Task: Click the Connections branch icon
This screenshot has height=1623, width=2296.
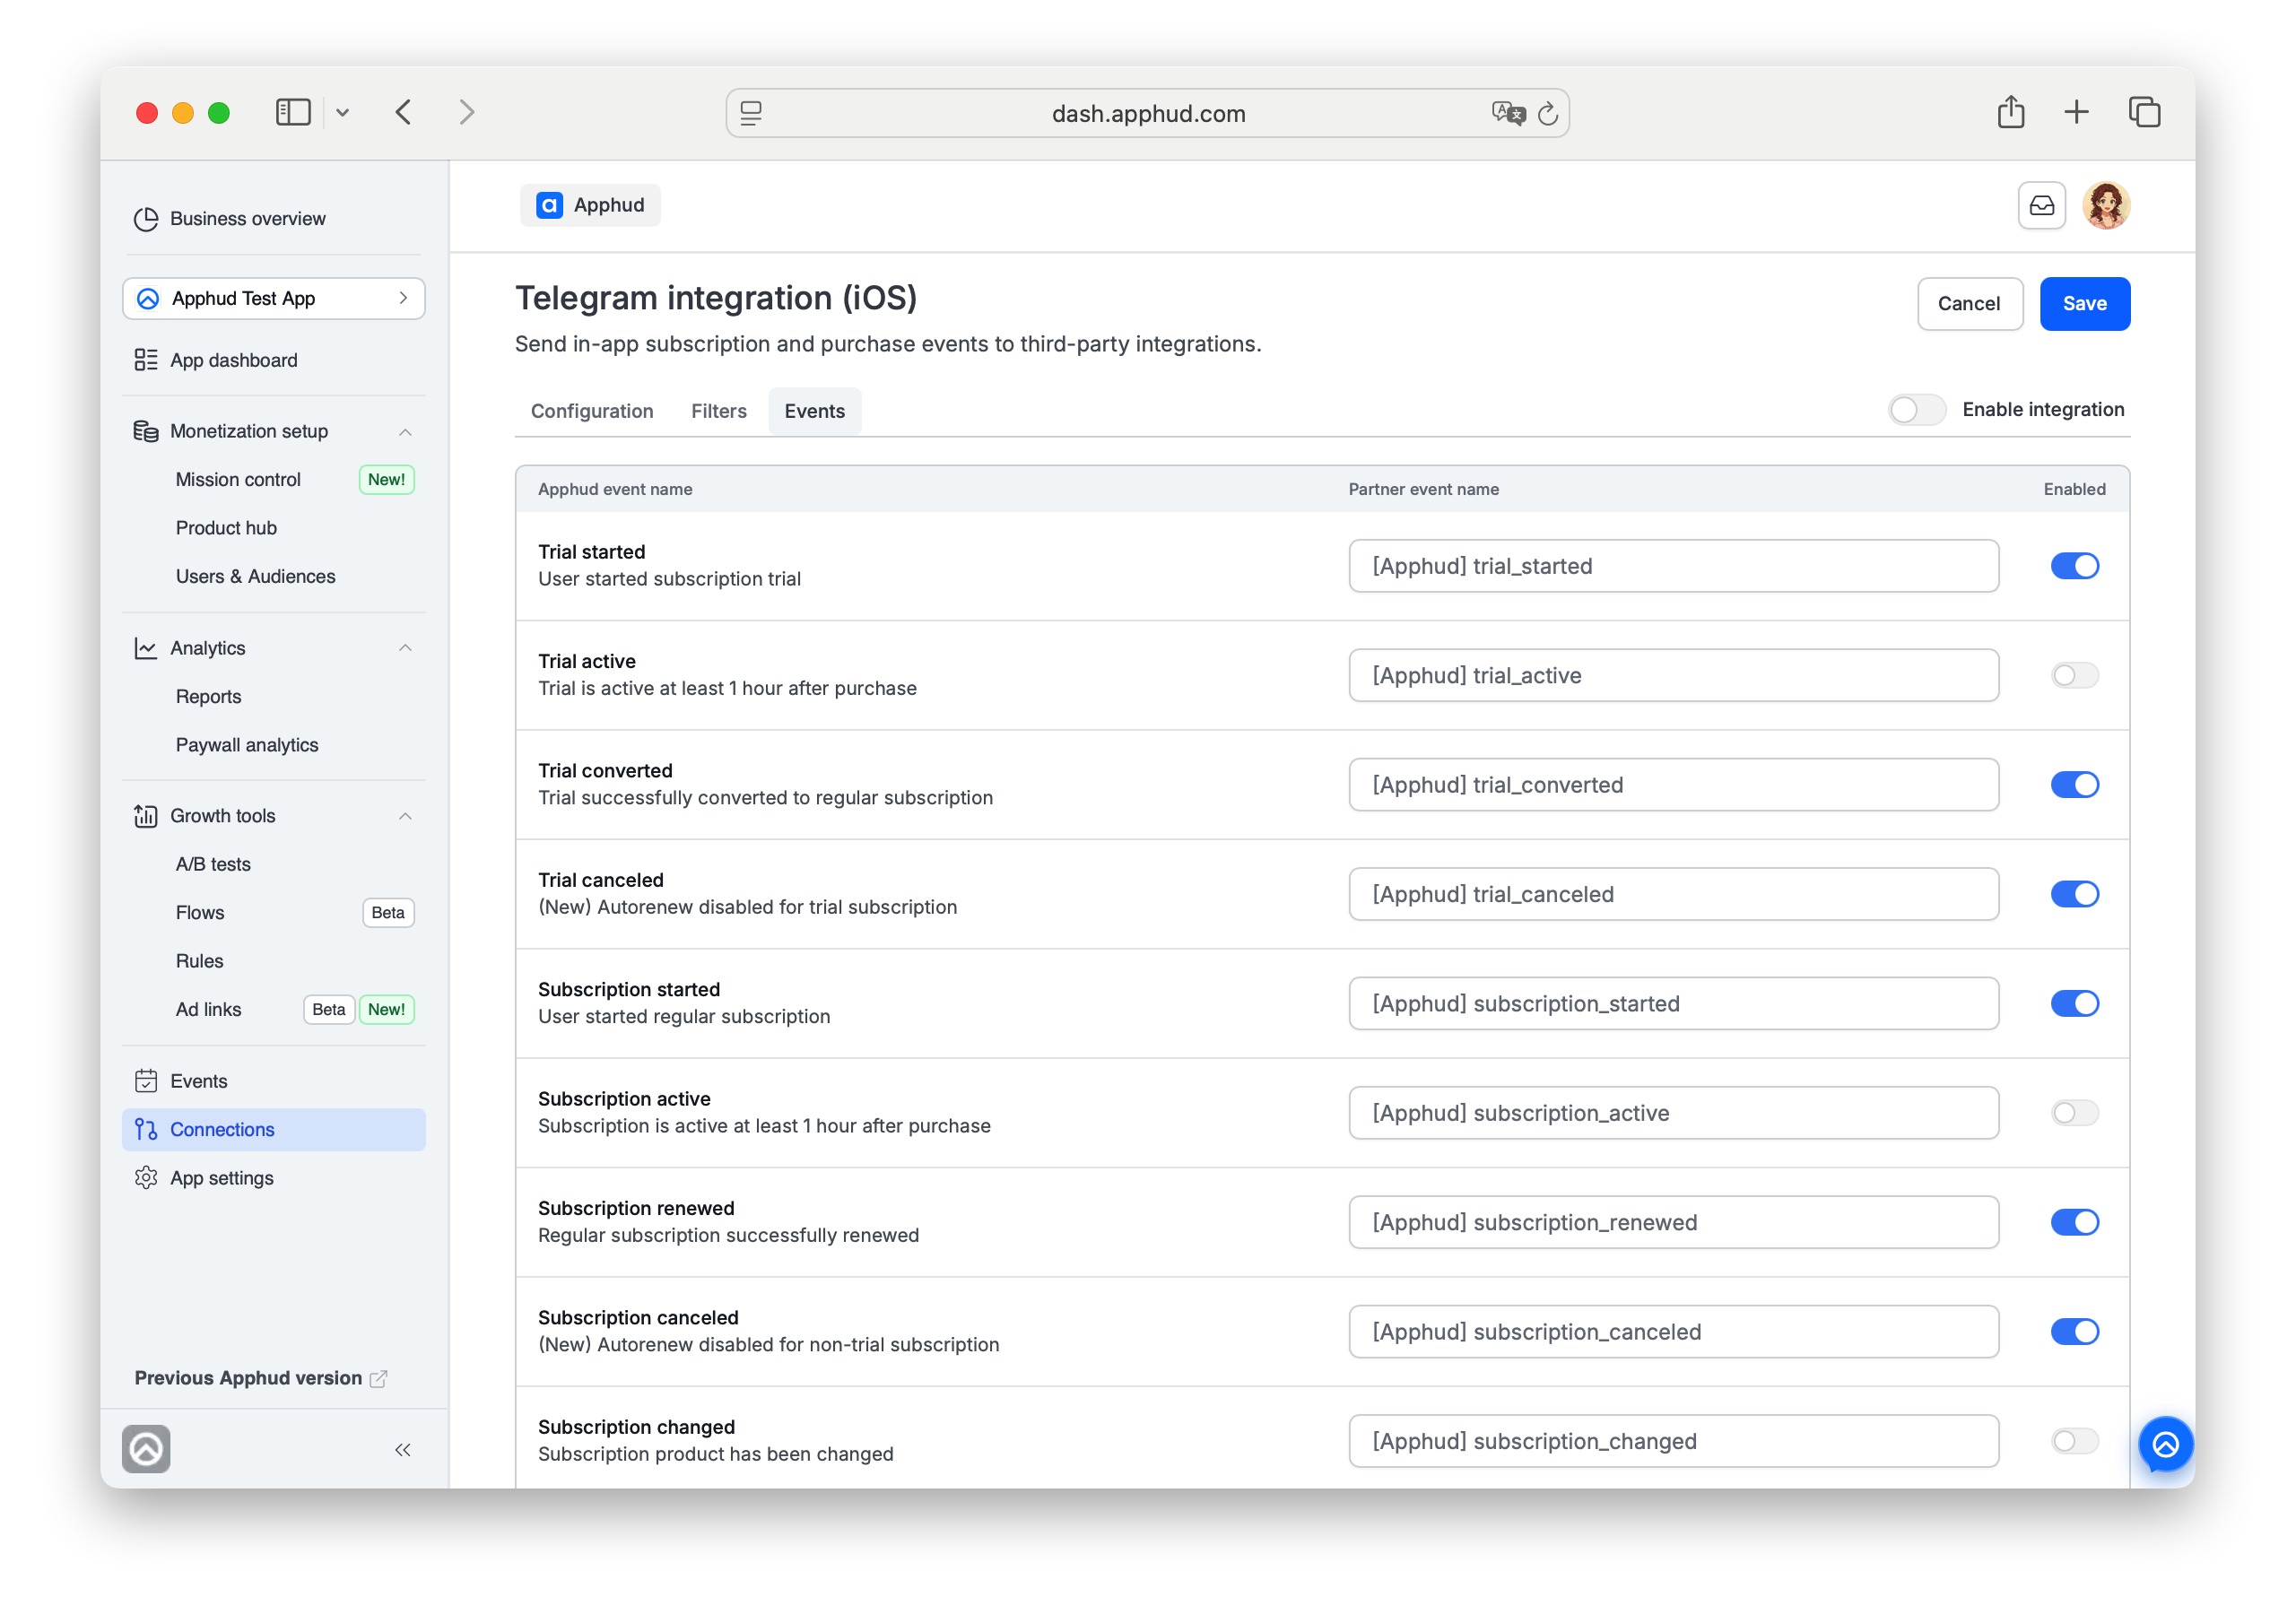Action: coord(146,1129)
